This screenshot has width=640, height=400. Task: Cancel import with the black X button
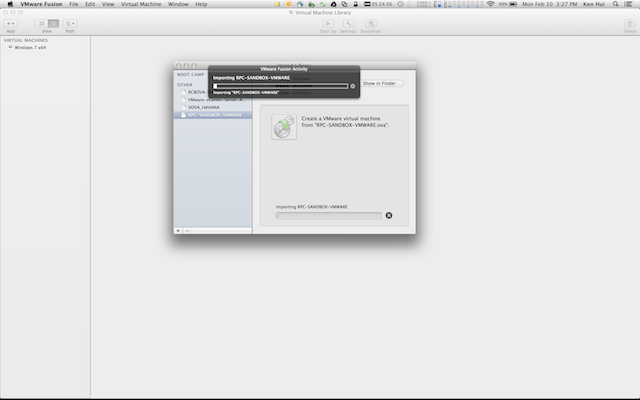389,216
